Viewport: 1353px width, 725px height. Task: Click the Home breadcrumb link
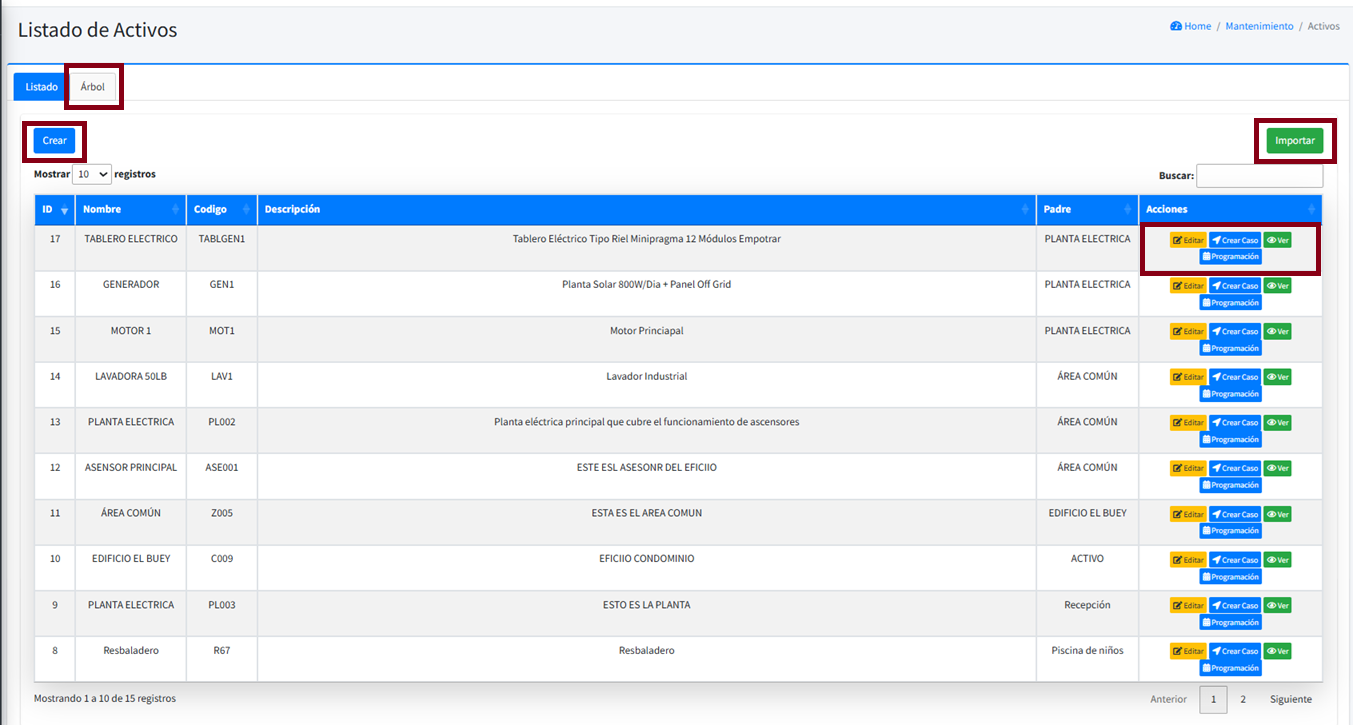point(1190,26)
